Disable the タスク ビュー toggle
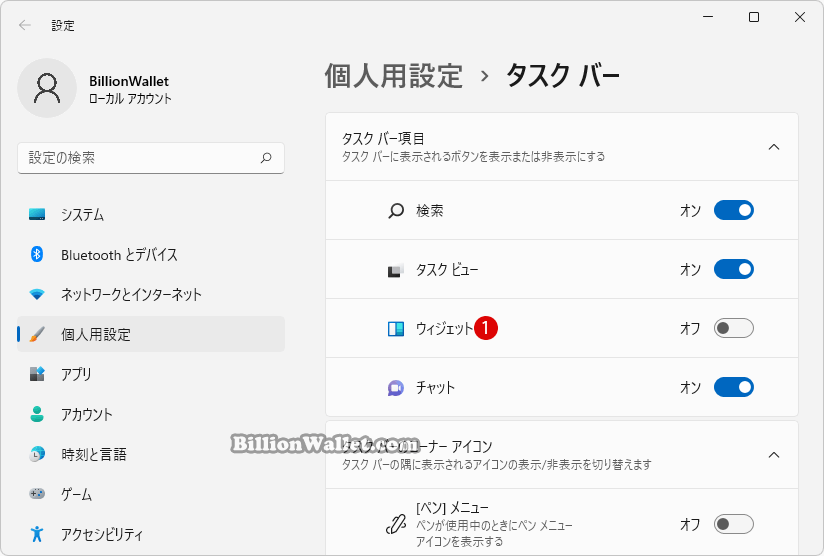The height and width of the screenshot is (556, 824). point(734,269)
